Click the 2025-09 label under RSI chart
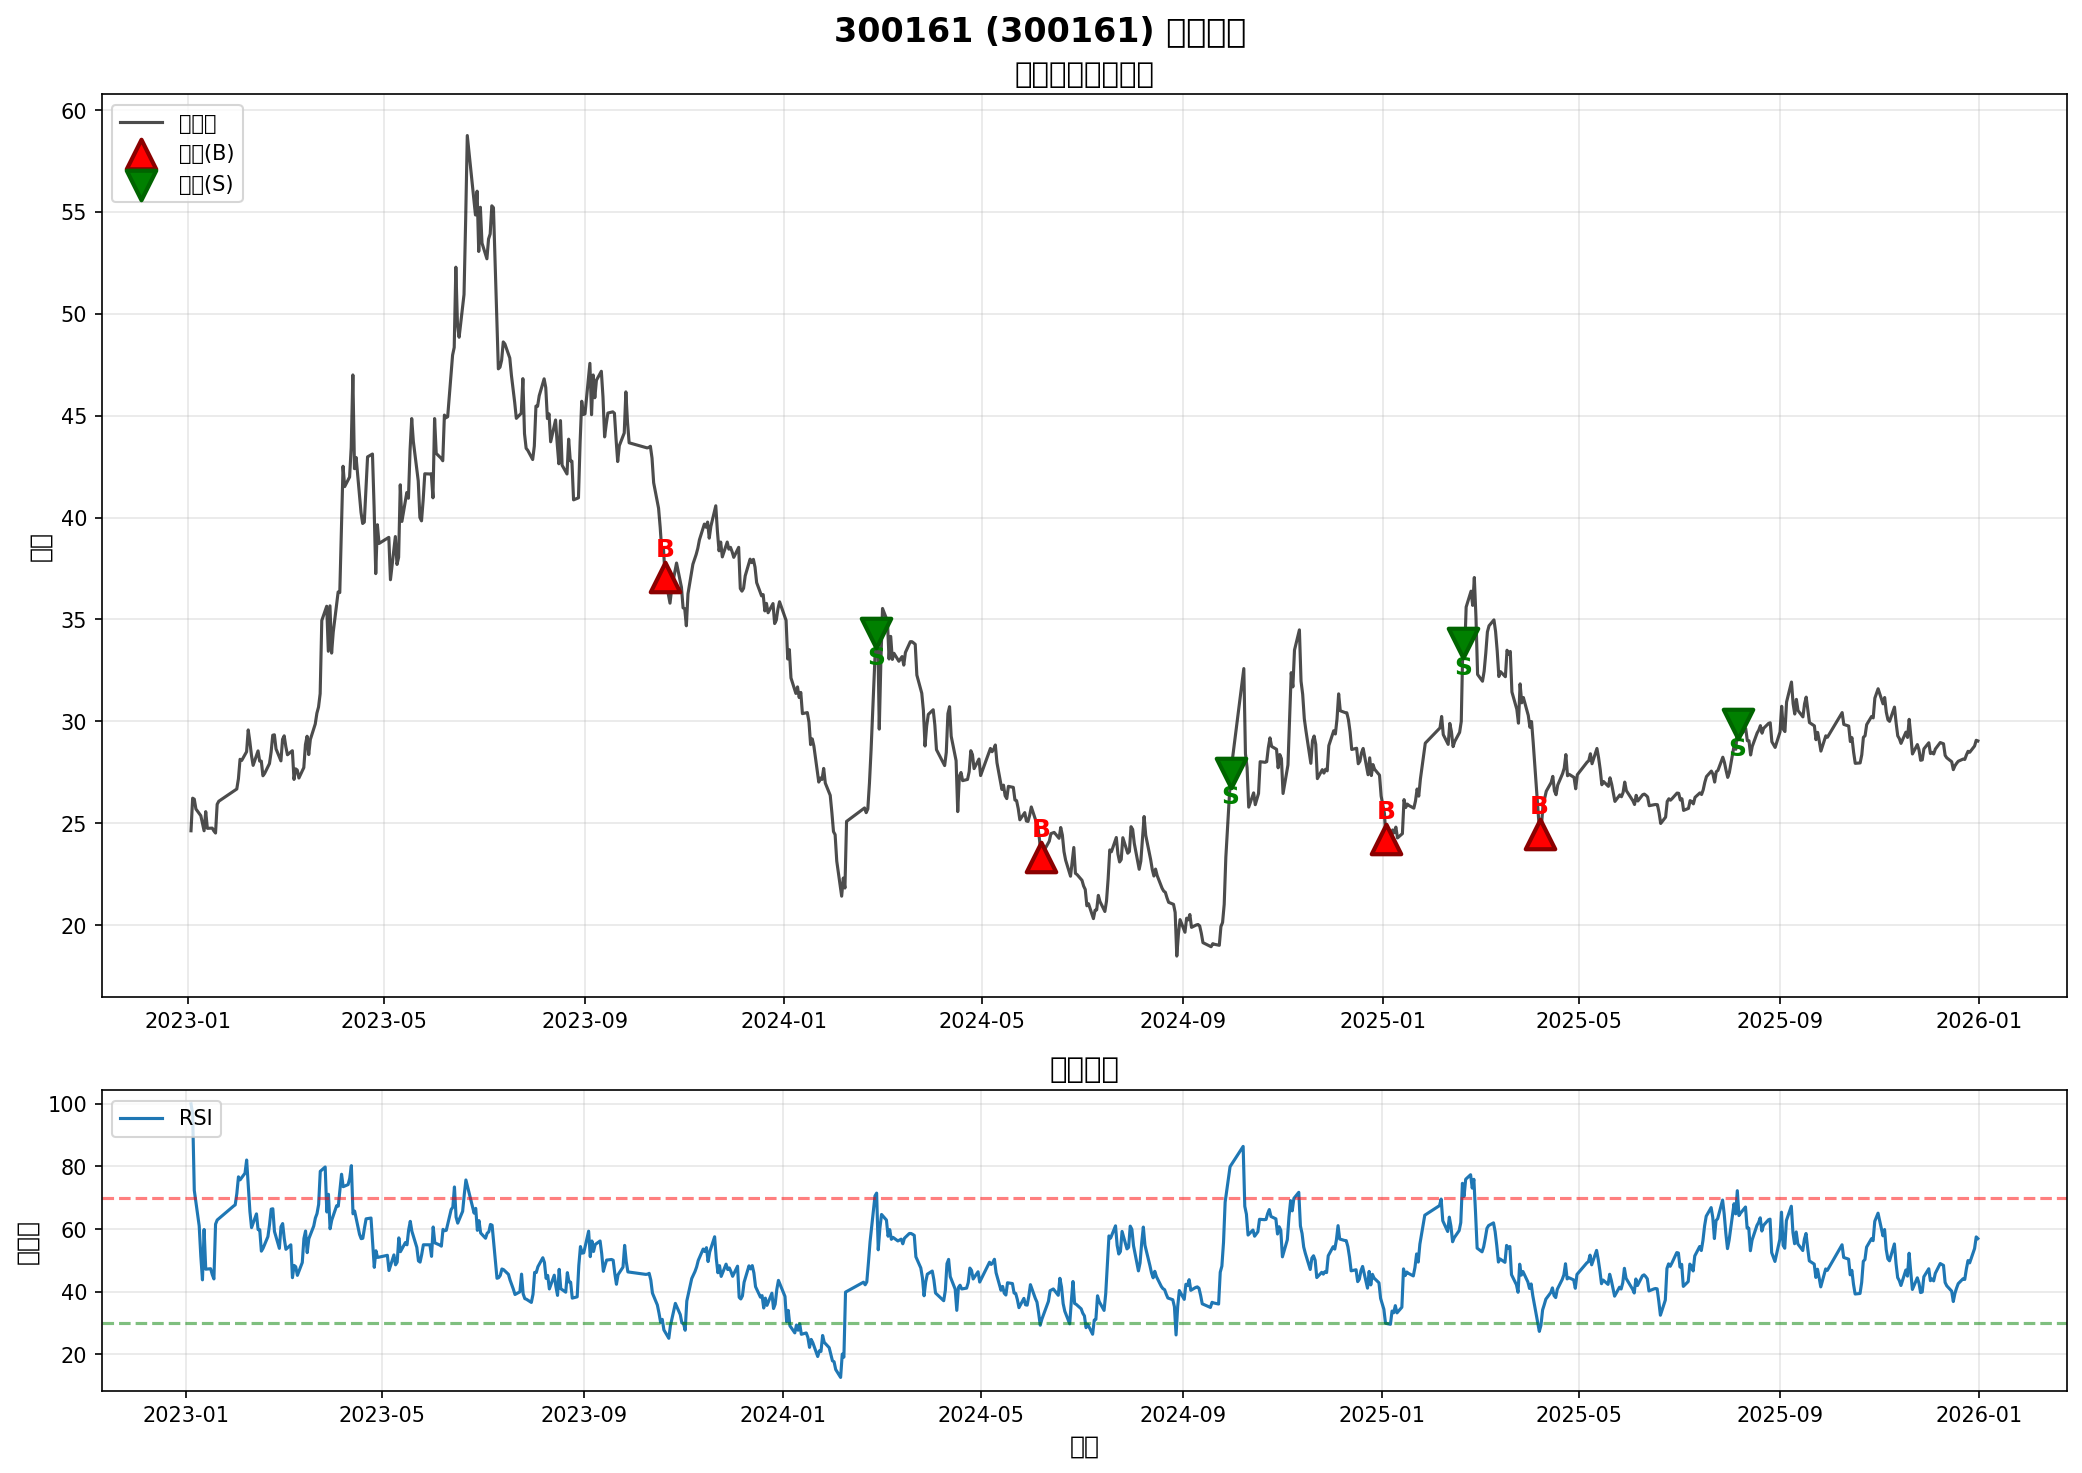 pyautogui.click(x=1779, y=1414)
